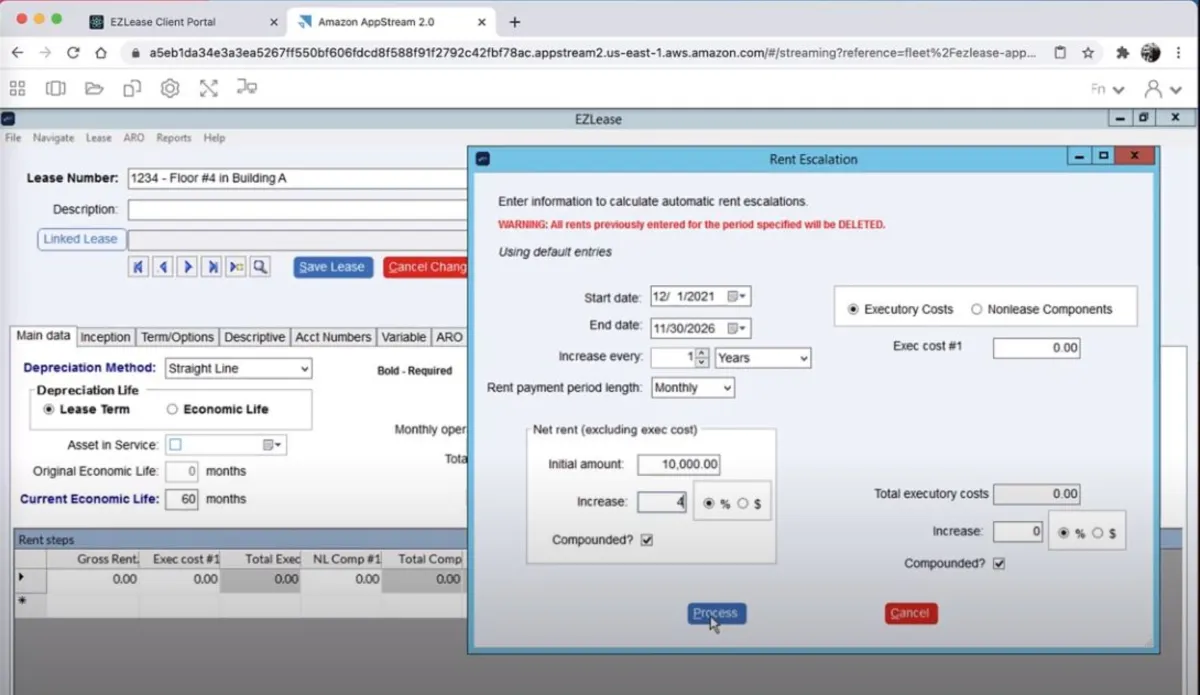1200x695 pixels.
Task: Select Executory Costs radio button
Action: pos(853,310)
